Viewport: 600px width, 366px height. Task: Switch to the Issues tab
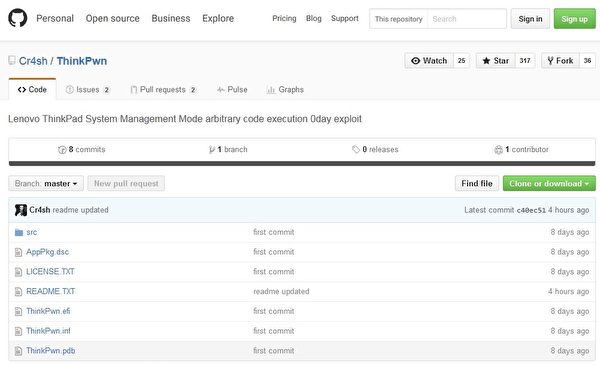pyautogui.click(x=88, y=90)
